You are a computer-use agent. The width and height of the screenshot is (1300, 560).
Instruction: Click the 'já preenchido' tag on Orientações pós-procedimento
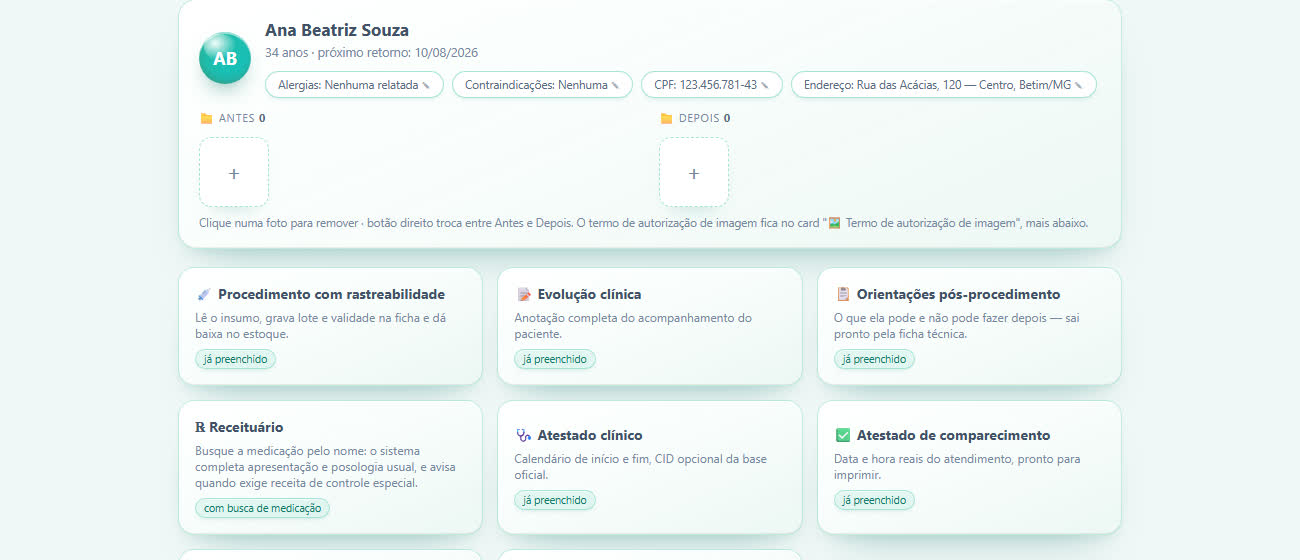874,359
